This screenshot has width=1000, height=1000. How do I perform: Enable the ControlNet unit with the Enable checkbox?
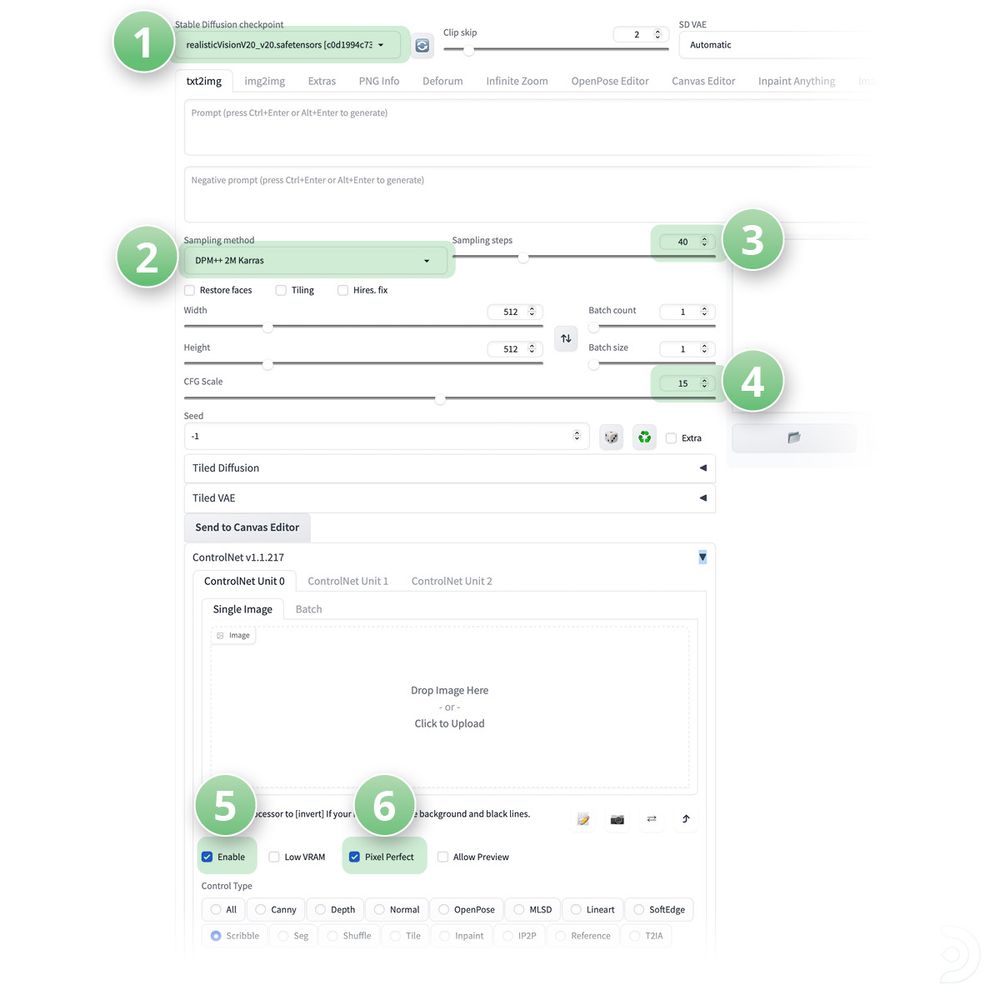[208, 856]
